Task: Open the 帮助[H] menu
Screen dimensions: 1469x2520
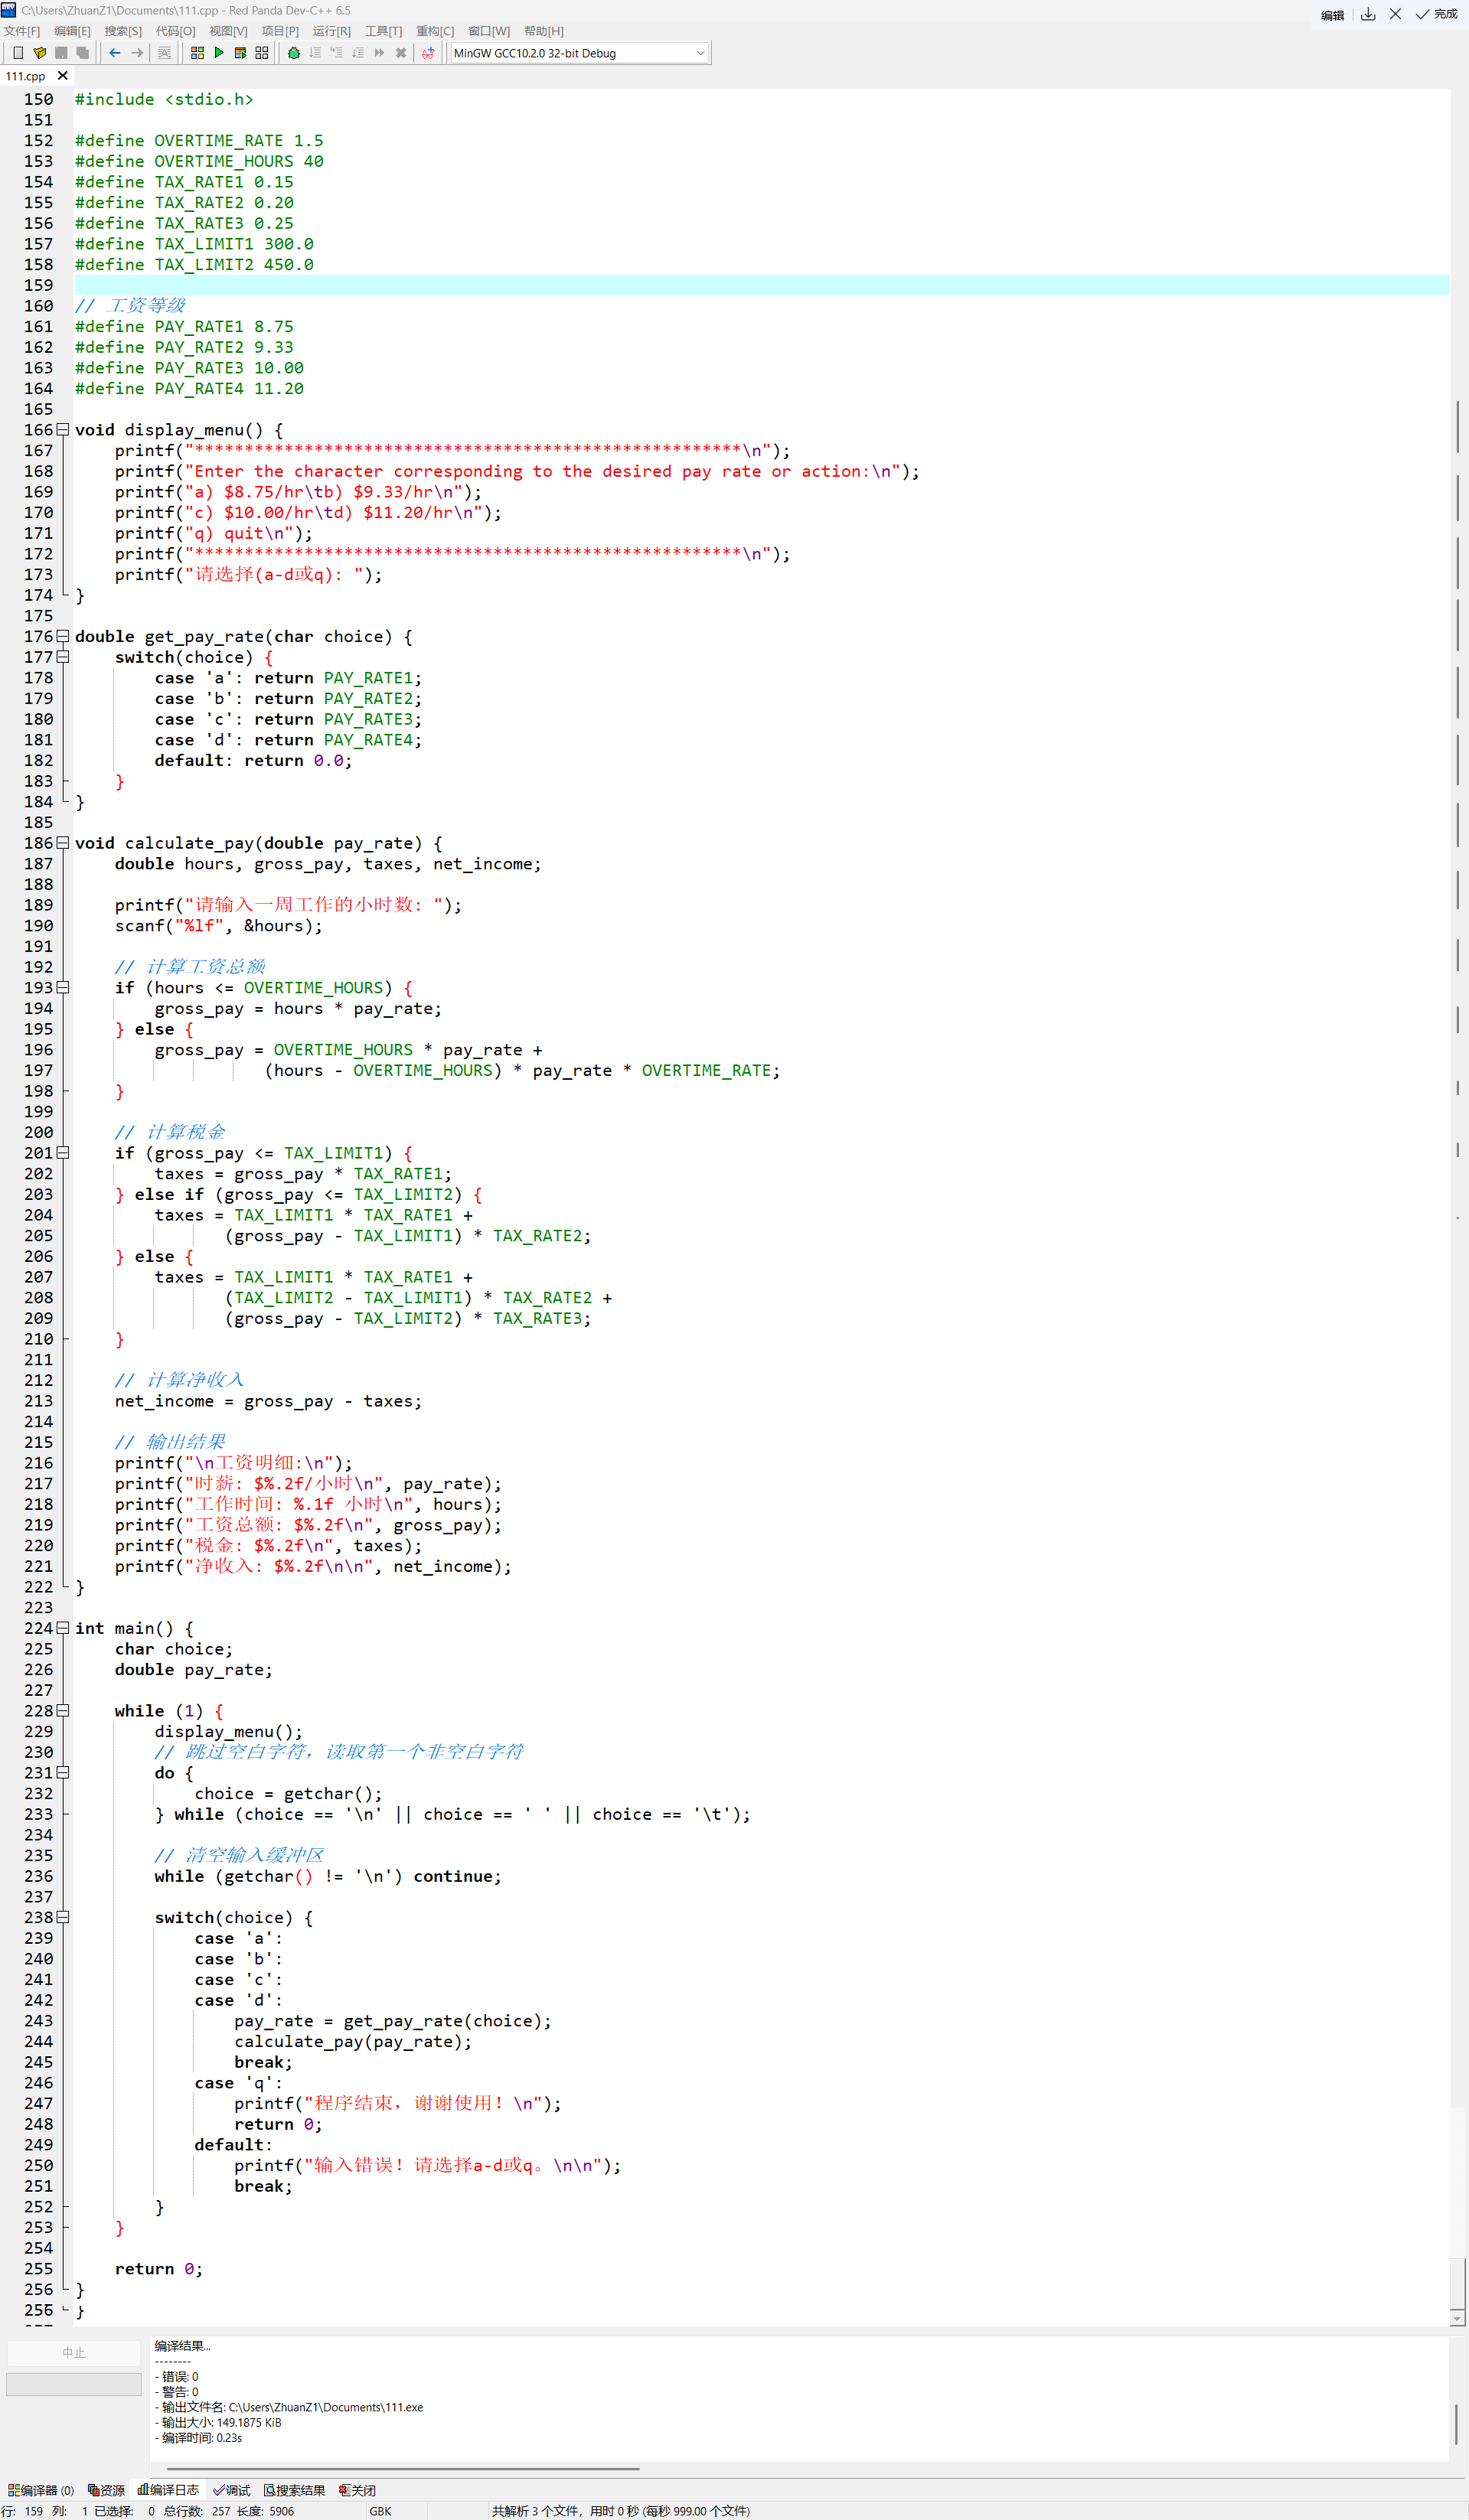Action: 544,31
